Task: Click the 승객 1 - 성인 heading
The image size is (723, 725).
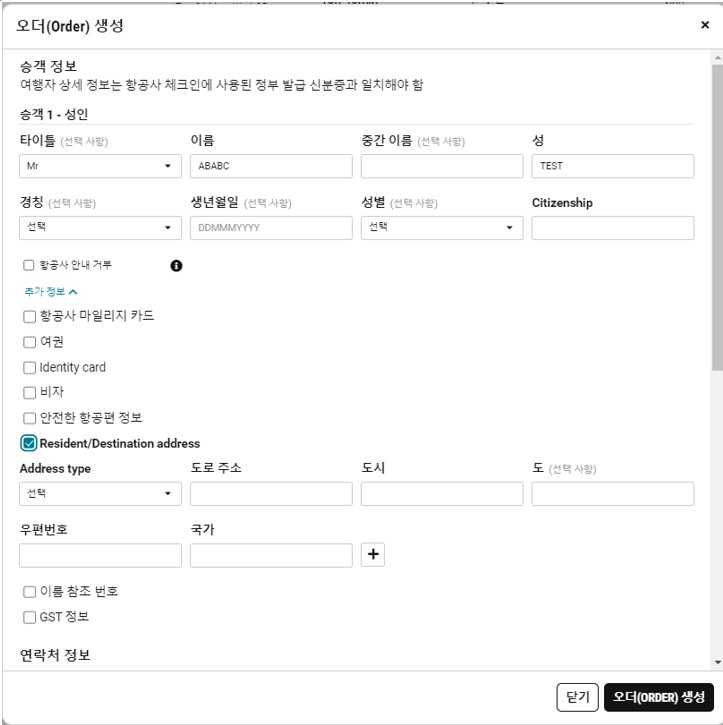Action: coord(54,114)
